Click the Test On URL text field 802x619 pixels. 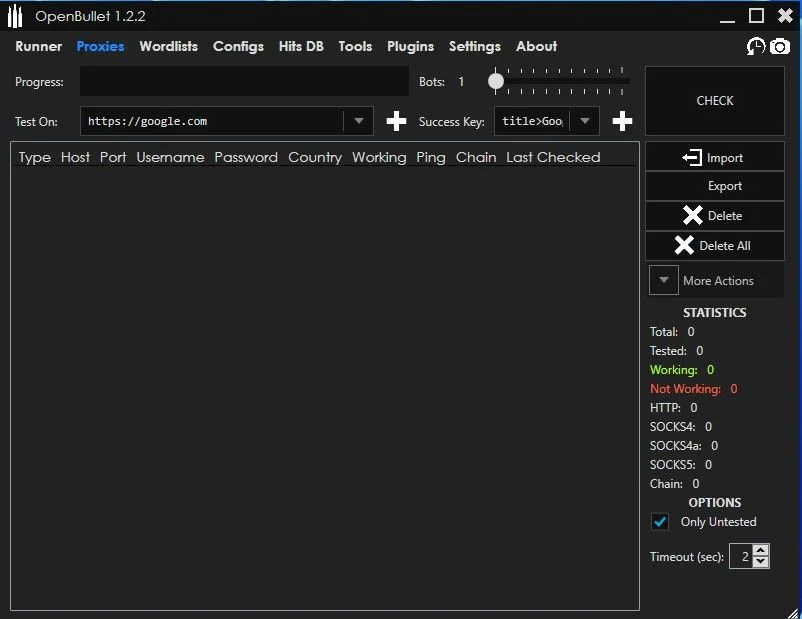(x=212, y=121)
